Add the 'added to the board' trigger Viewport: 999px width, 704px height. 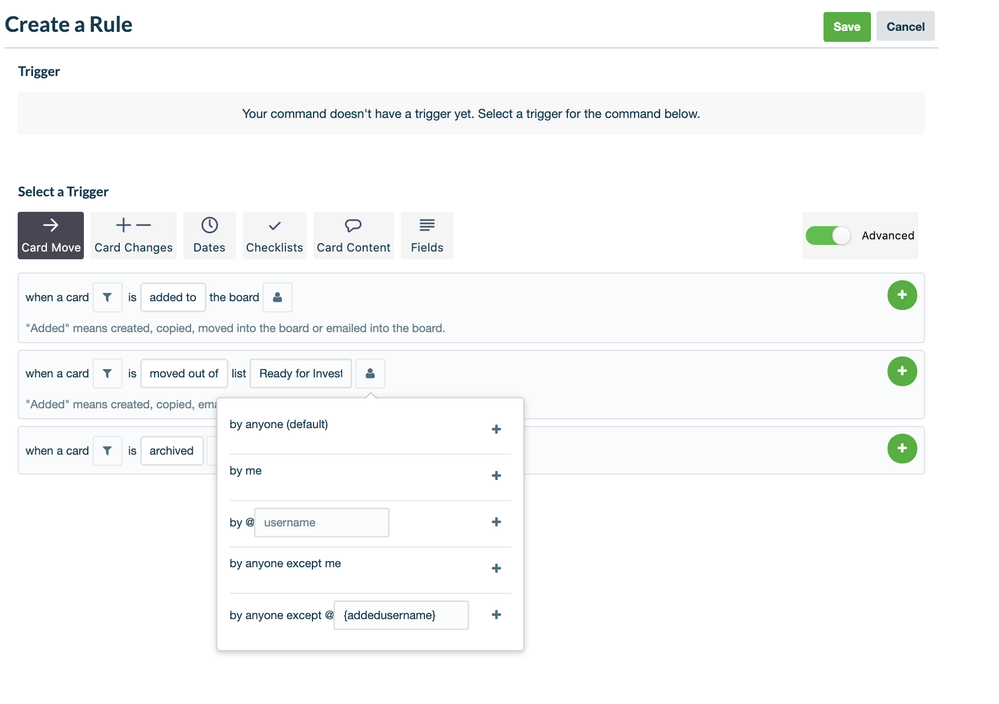pyautogui.click(x=902, y=295)
